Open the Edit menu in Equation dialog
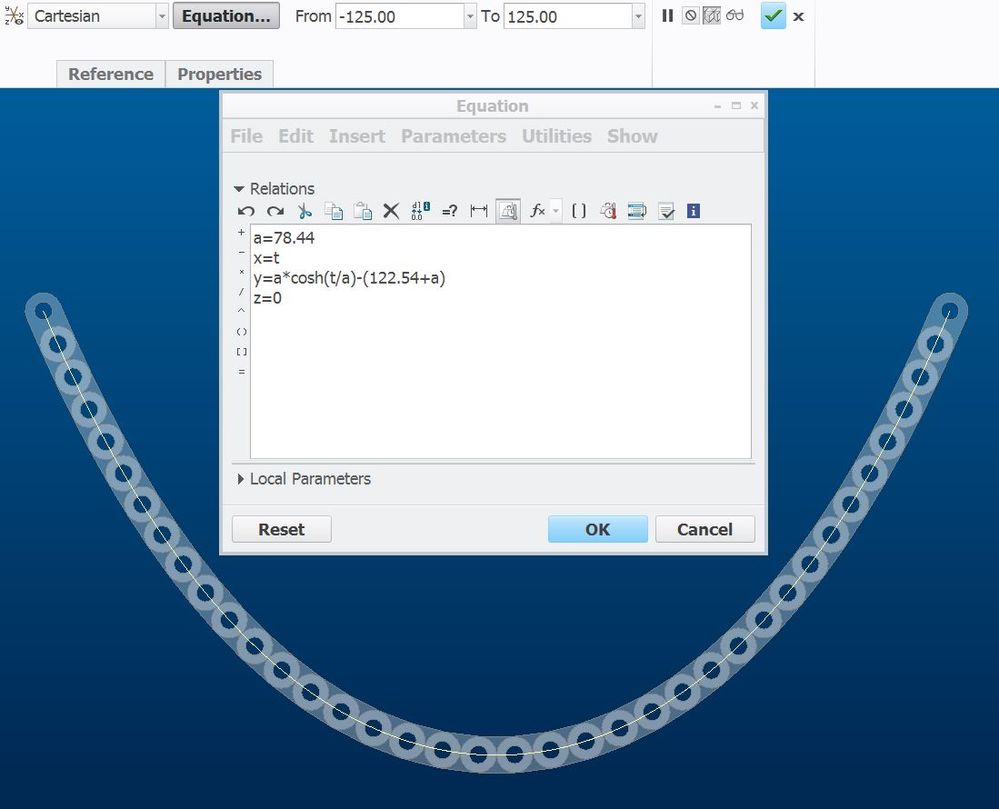 click(x=296, y=136)
